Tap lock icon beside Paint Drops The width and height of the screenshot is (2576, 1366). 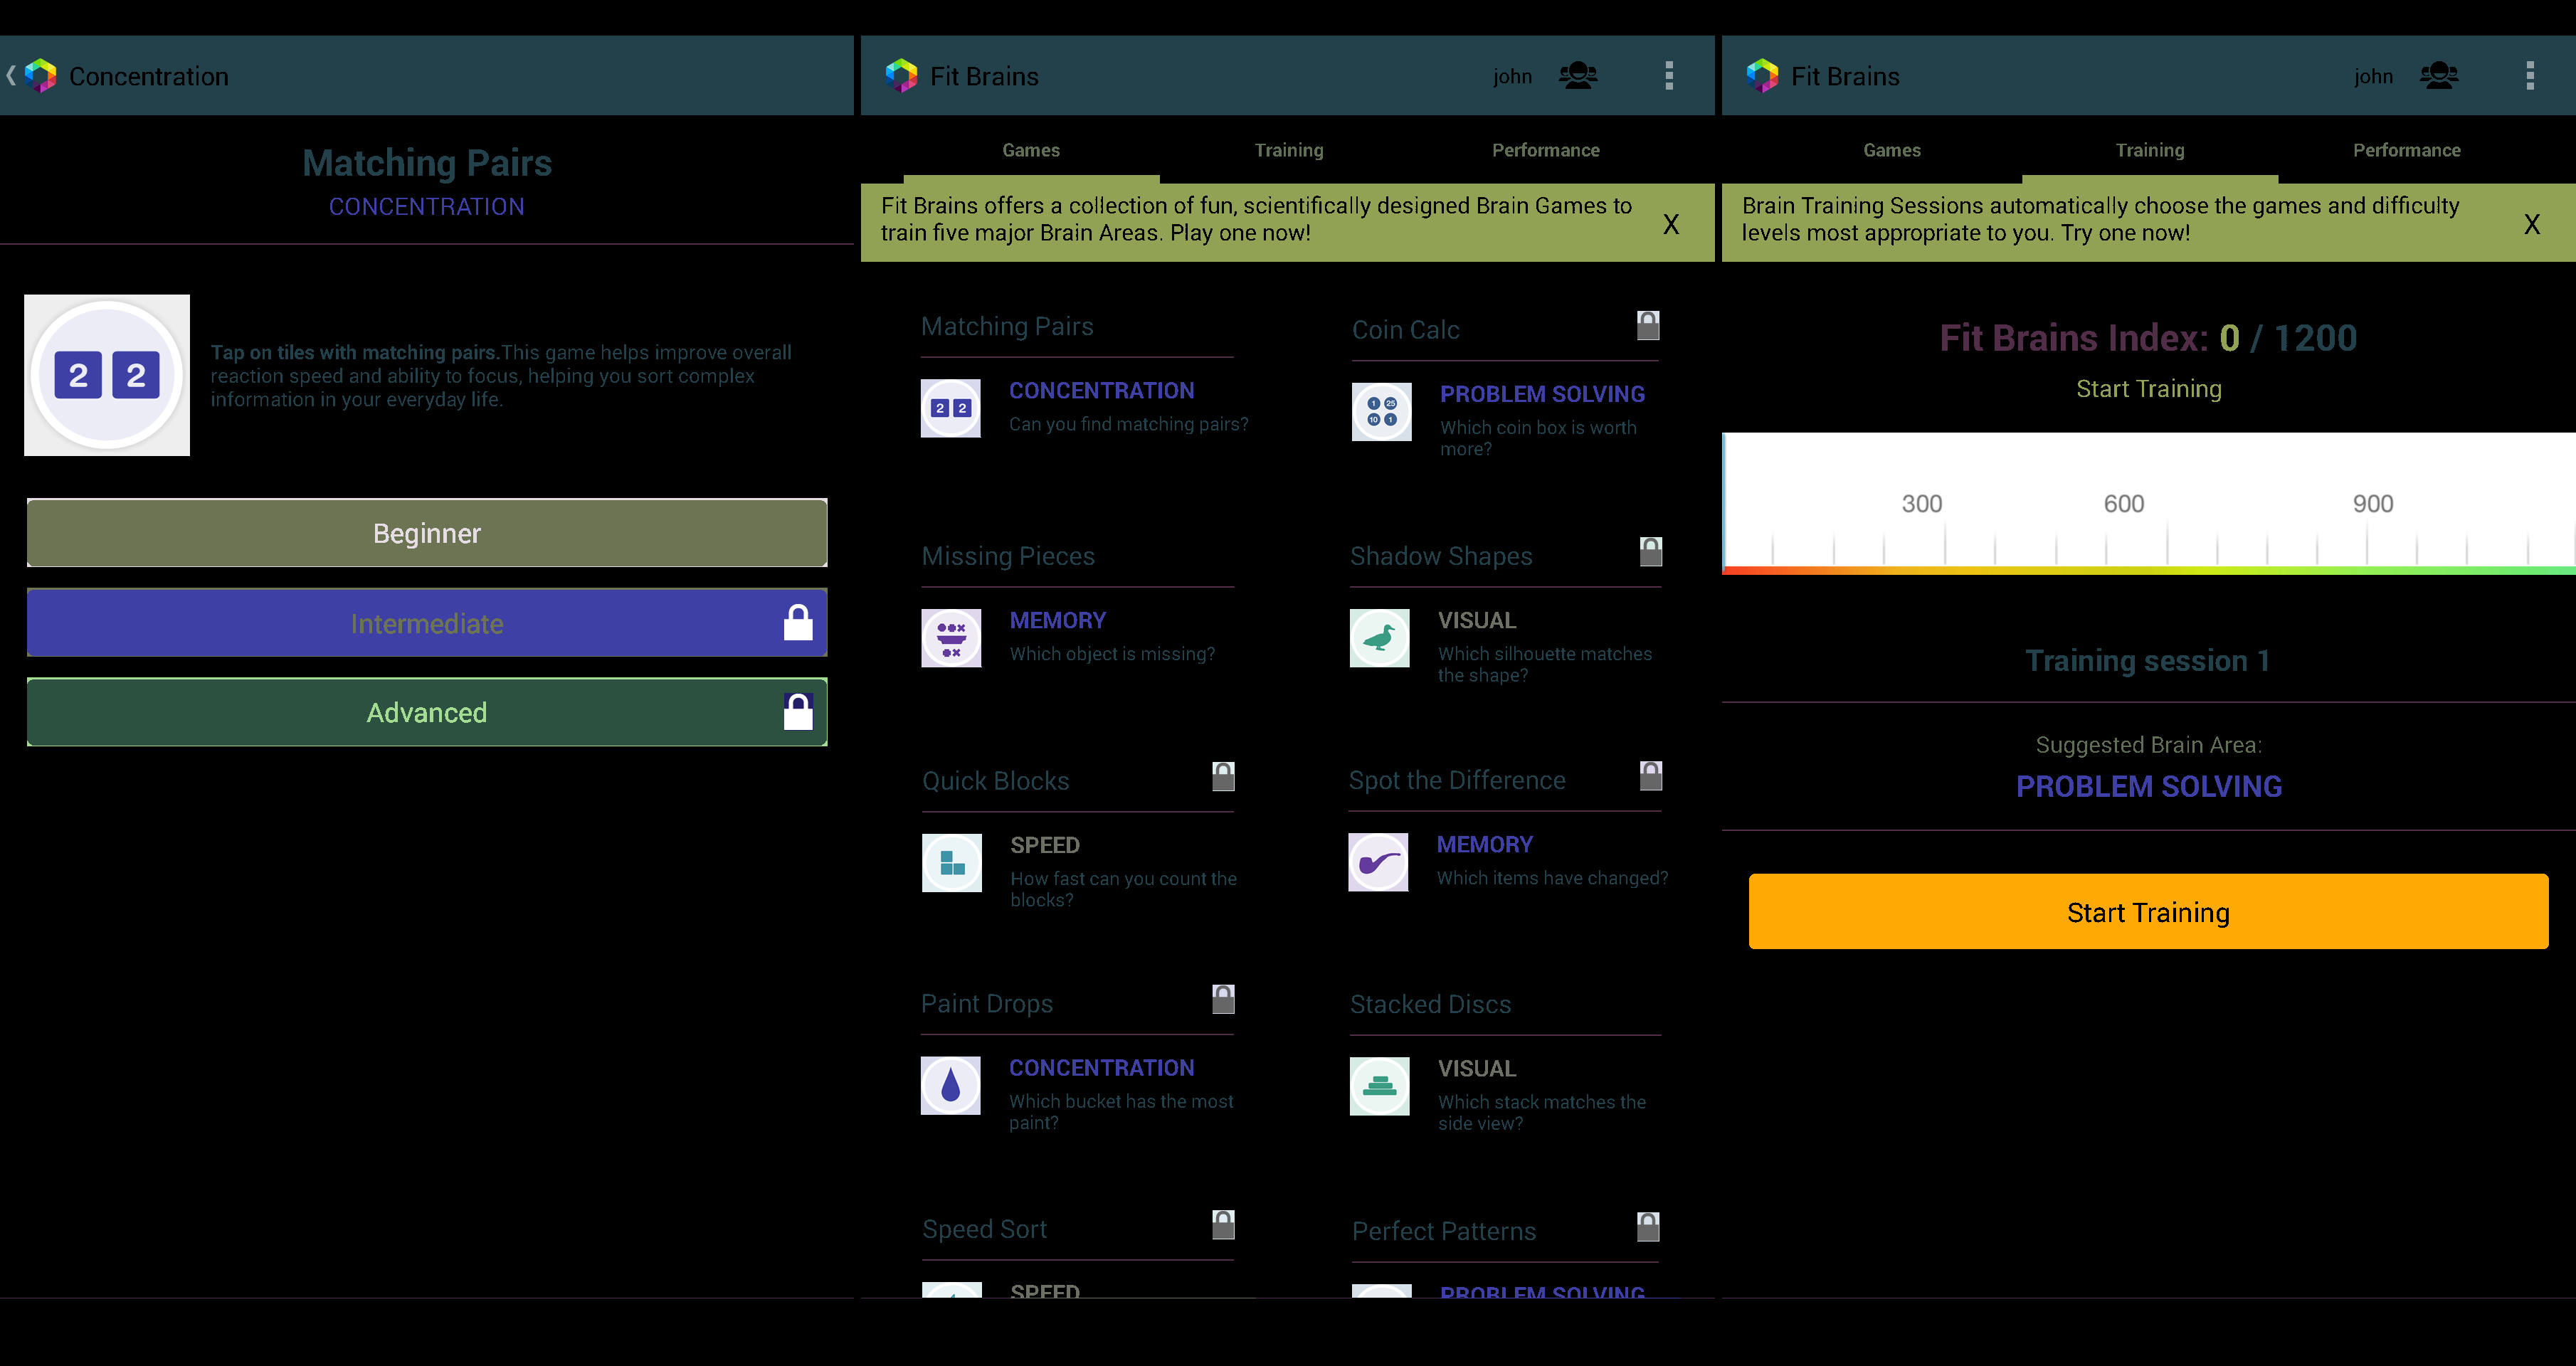click(1224, 999)
